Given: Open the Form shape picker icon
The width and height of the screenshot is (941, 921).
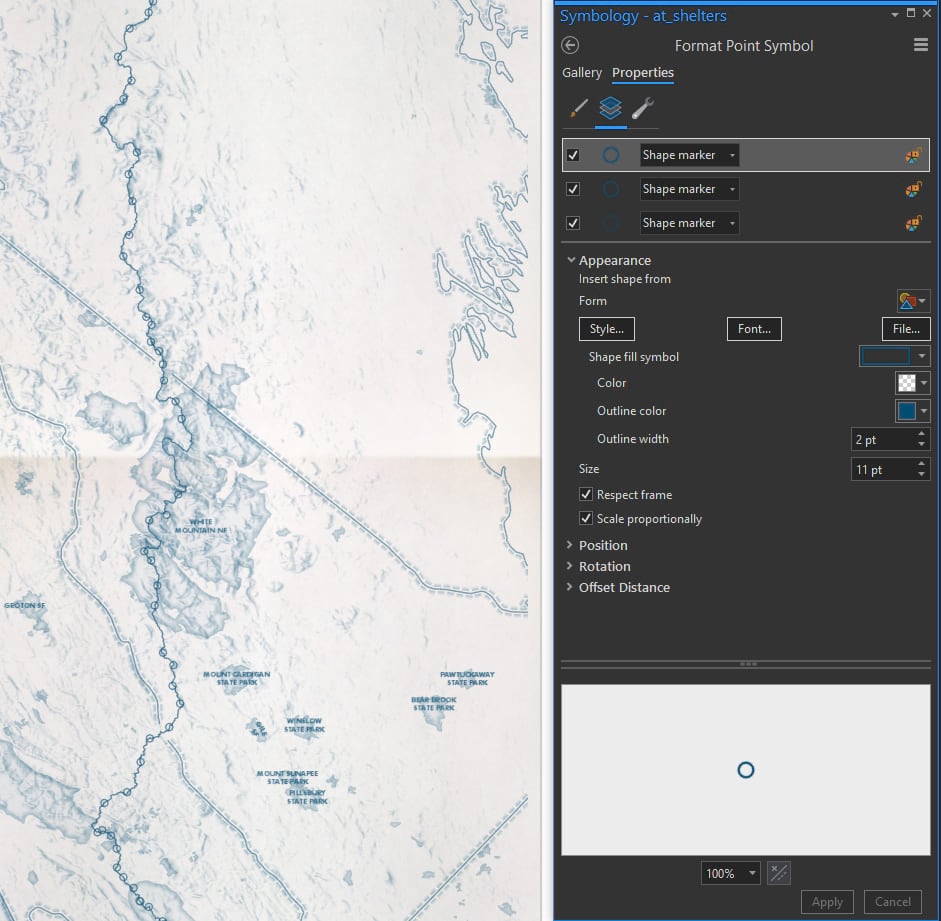Looking at the screenshot, I should tap(913, 301).
